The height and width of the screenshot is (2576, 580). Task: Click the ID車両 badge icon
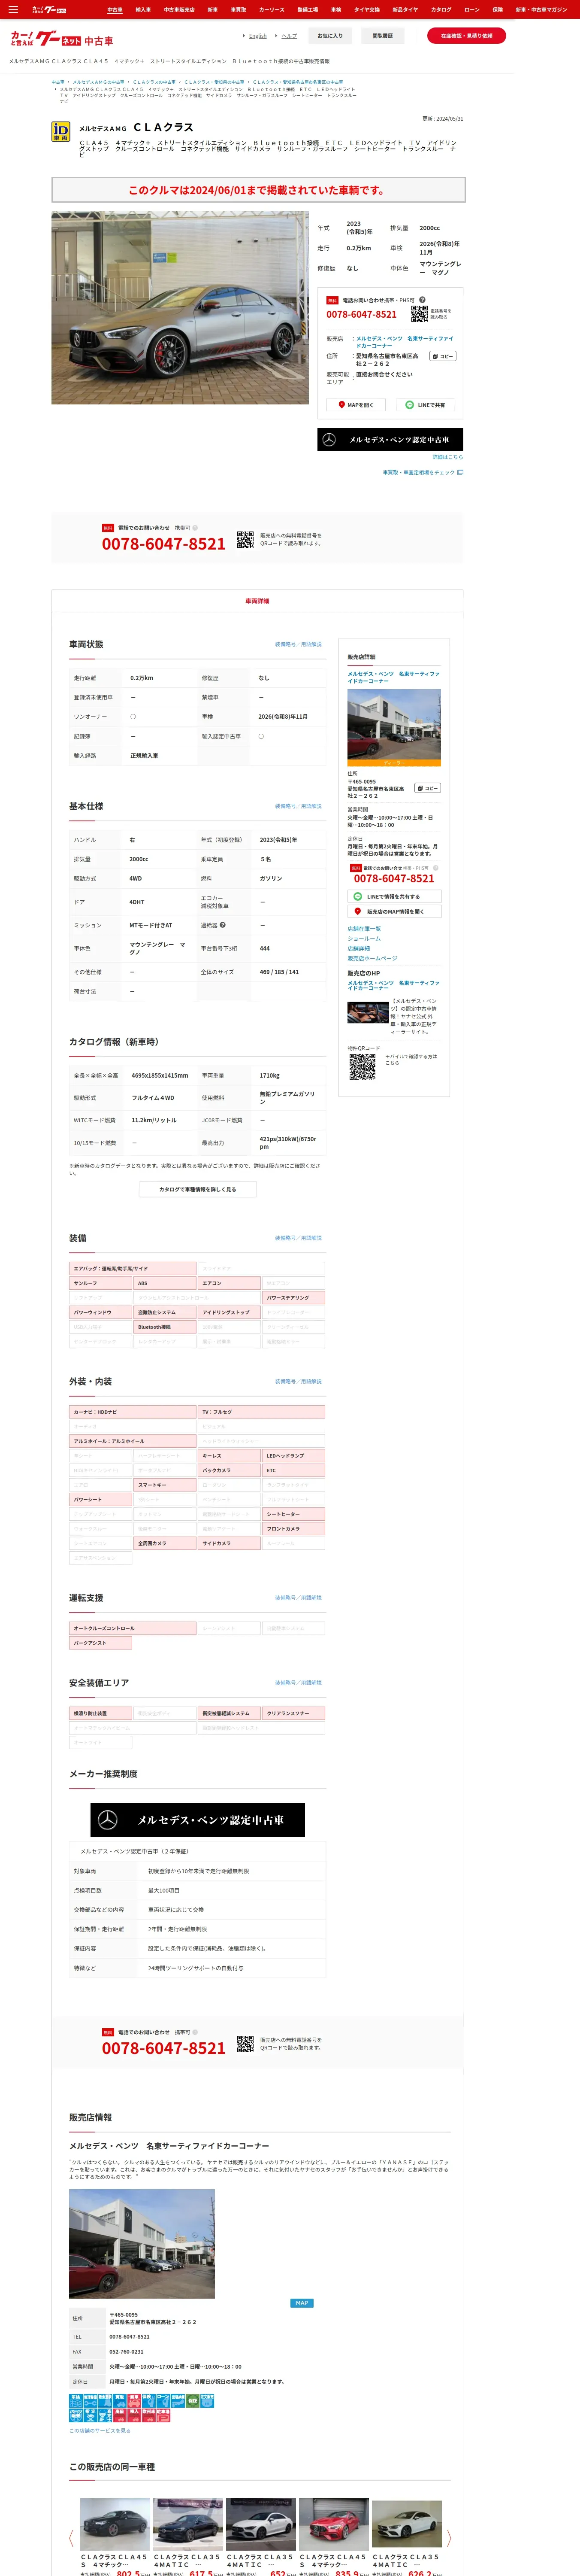pos(61,132)
